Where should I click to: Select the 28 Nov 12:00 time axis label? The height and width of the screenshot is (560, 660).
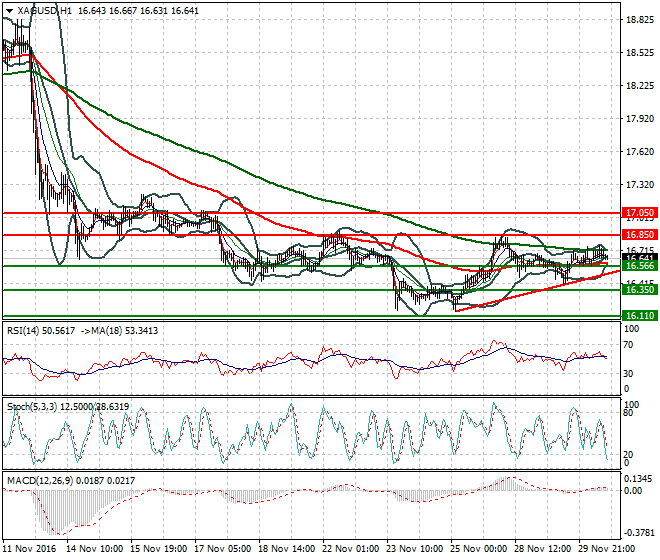[543, 549]
